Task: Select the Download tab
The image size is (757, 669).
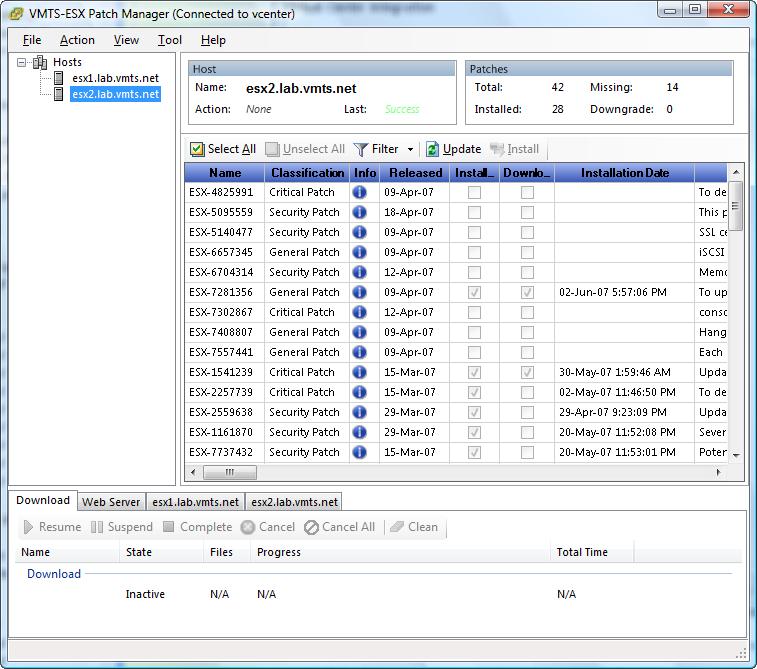Action: (x=43, y=500)
